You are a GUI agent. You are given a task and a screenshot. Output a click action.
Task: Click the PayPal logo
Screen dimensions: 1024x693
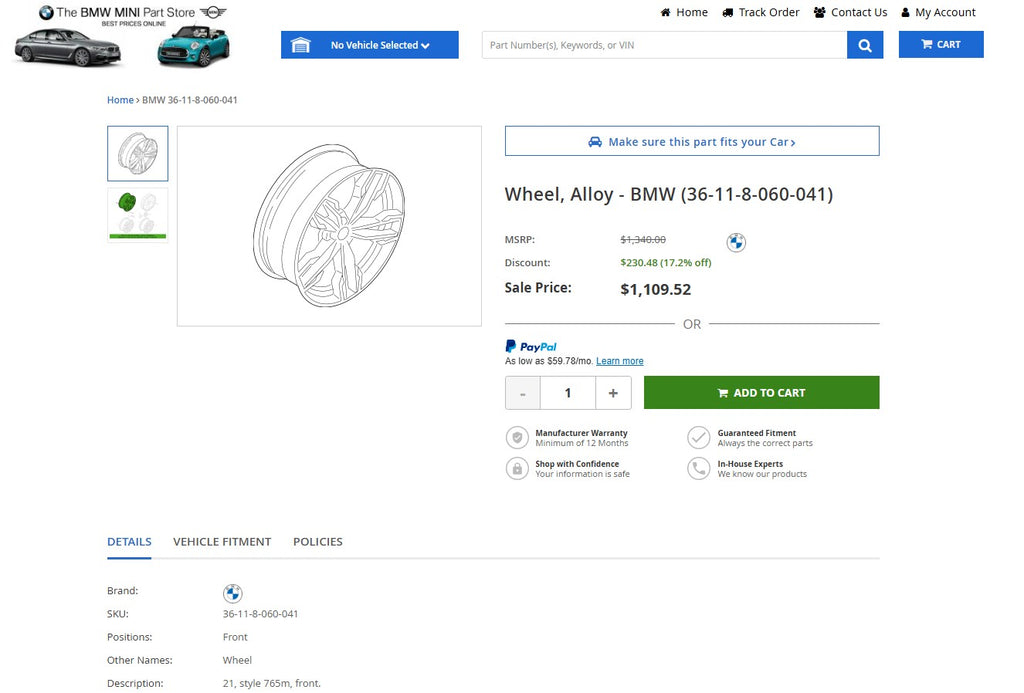tap(531, 347)
